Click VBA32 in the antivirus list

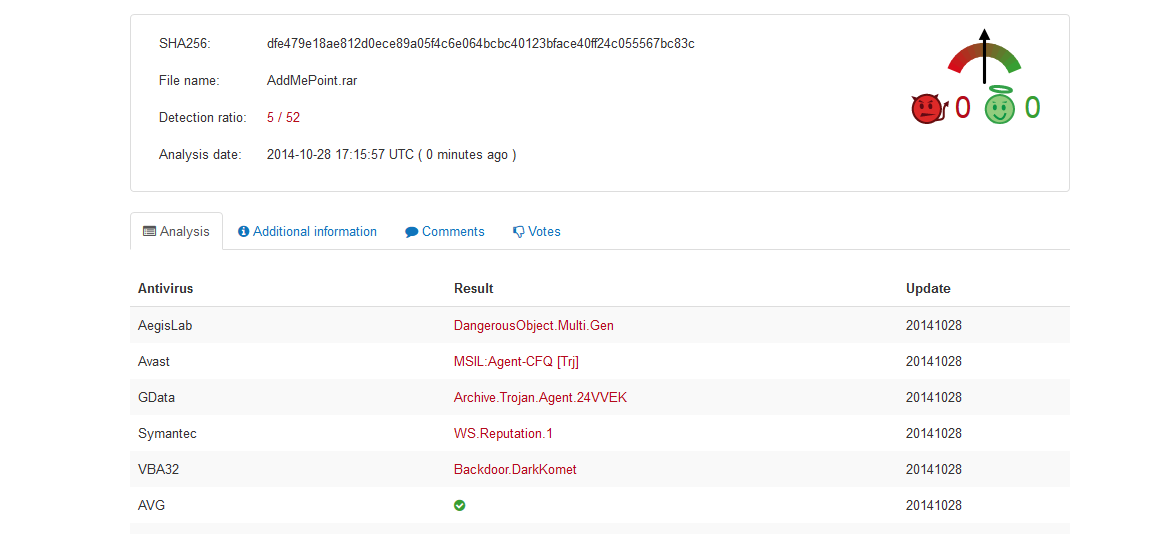pos(158,469)
